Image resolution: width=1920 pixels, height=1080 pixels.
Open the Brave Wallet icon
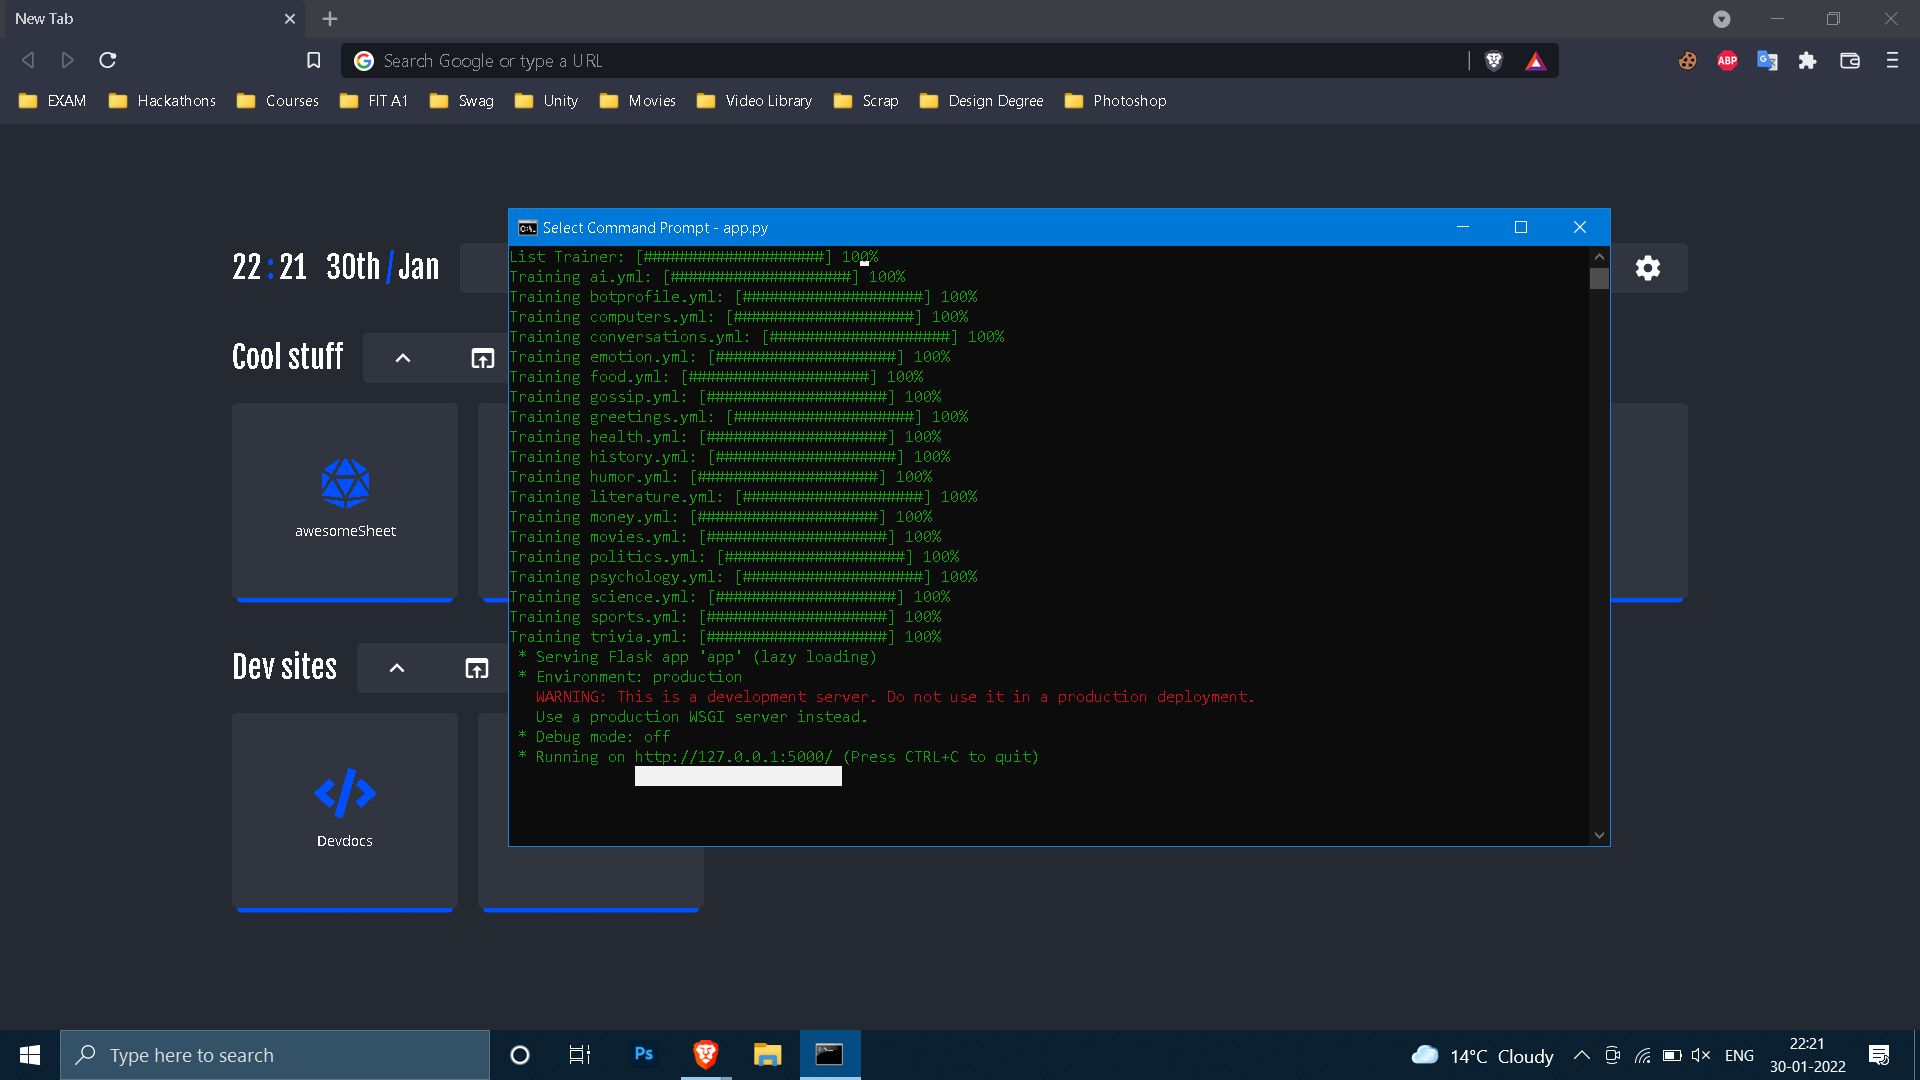coord(1850,61)
